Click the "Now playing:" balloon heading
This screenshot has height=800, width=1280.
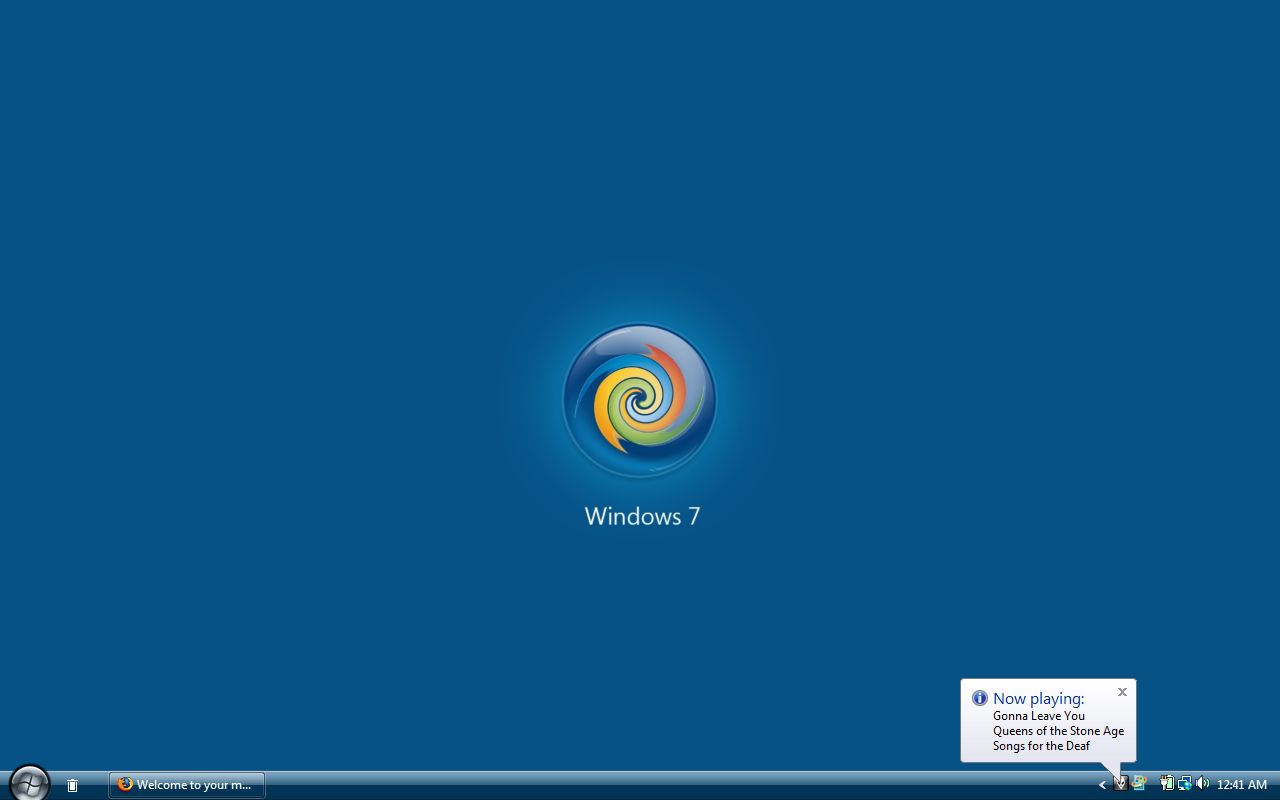tap(1038, 698)
